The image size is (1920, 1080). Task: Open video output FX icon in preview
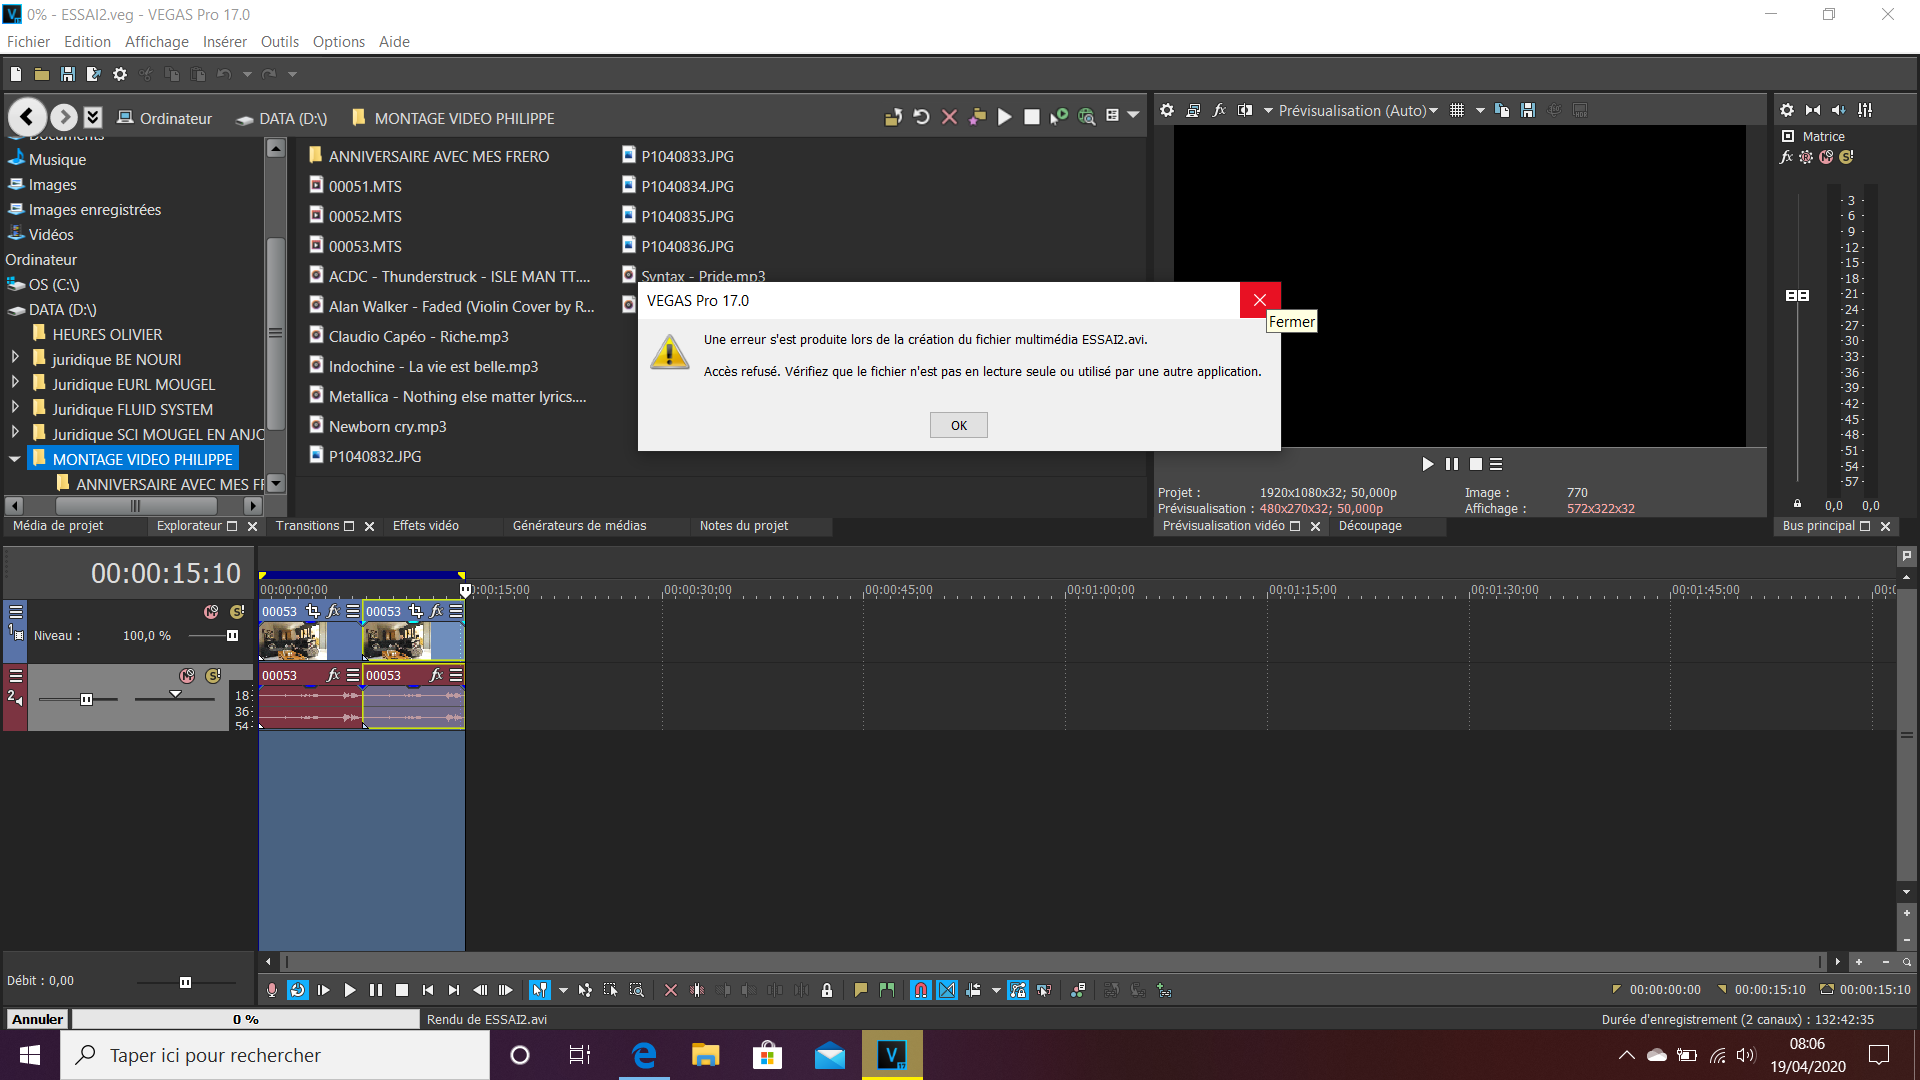tap(1219, 110)
